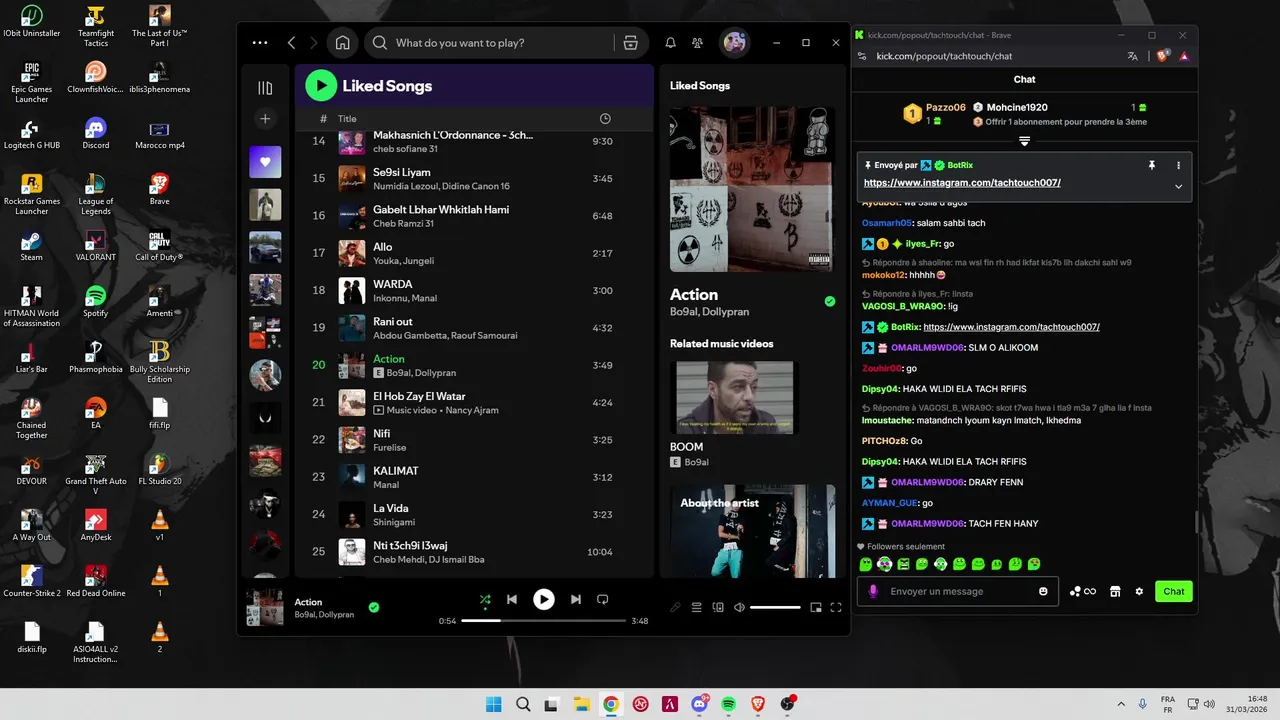Viewport: 1280px width, 720px height.
Task: Open site settings icon in Brave address bar
Action: point(863,56)
